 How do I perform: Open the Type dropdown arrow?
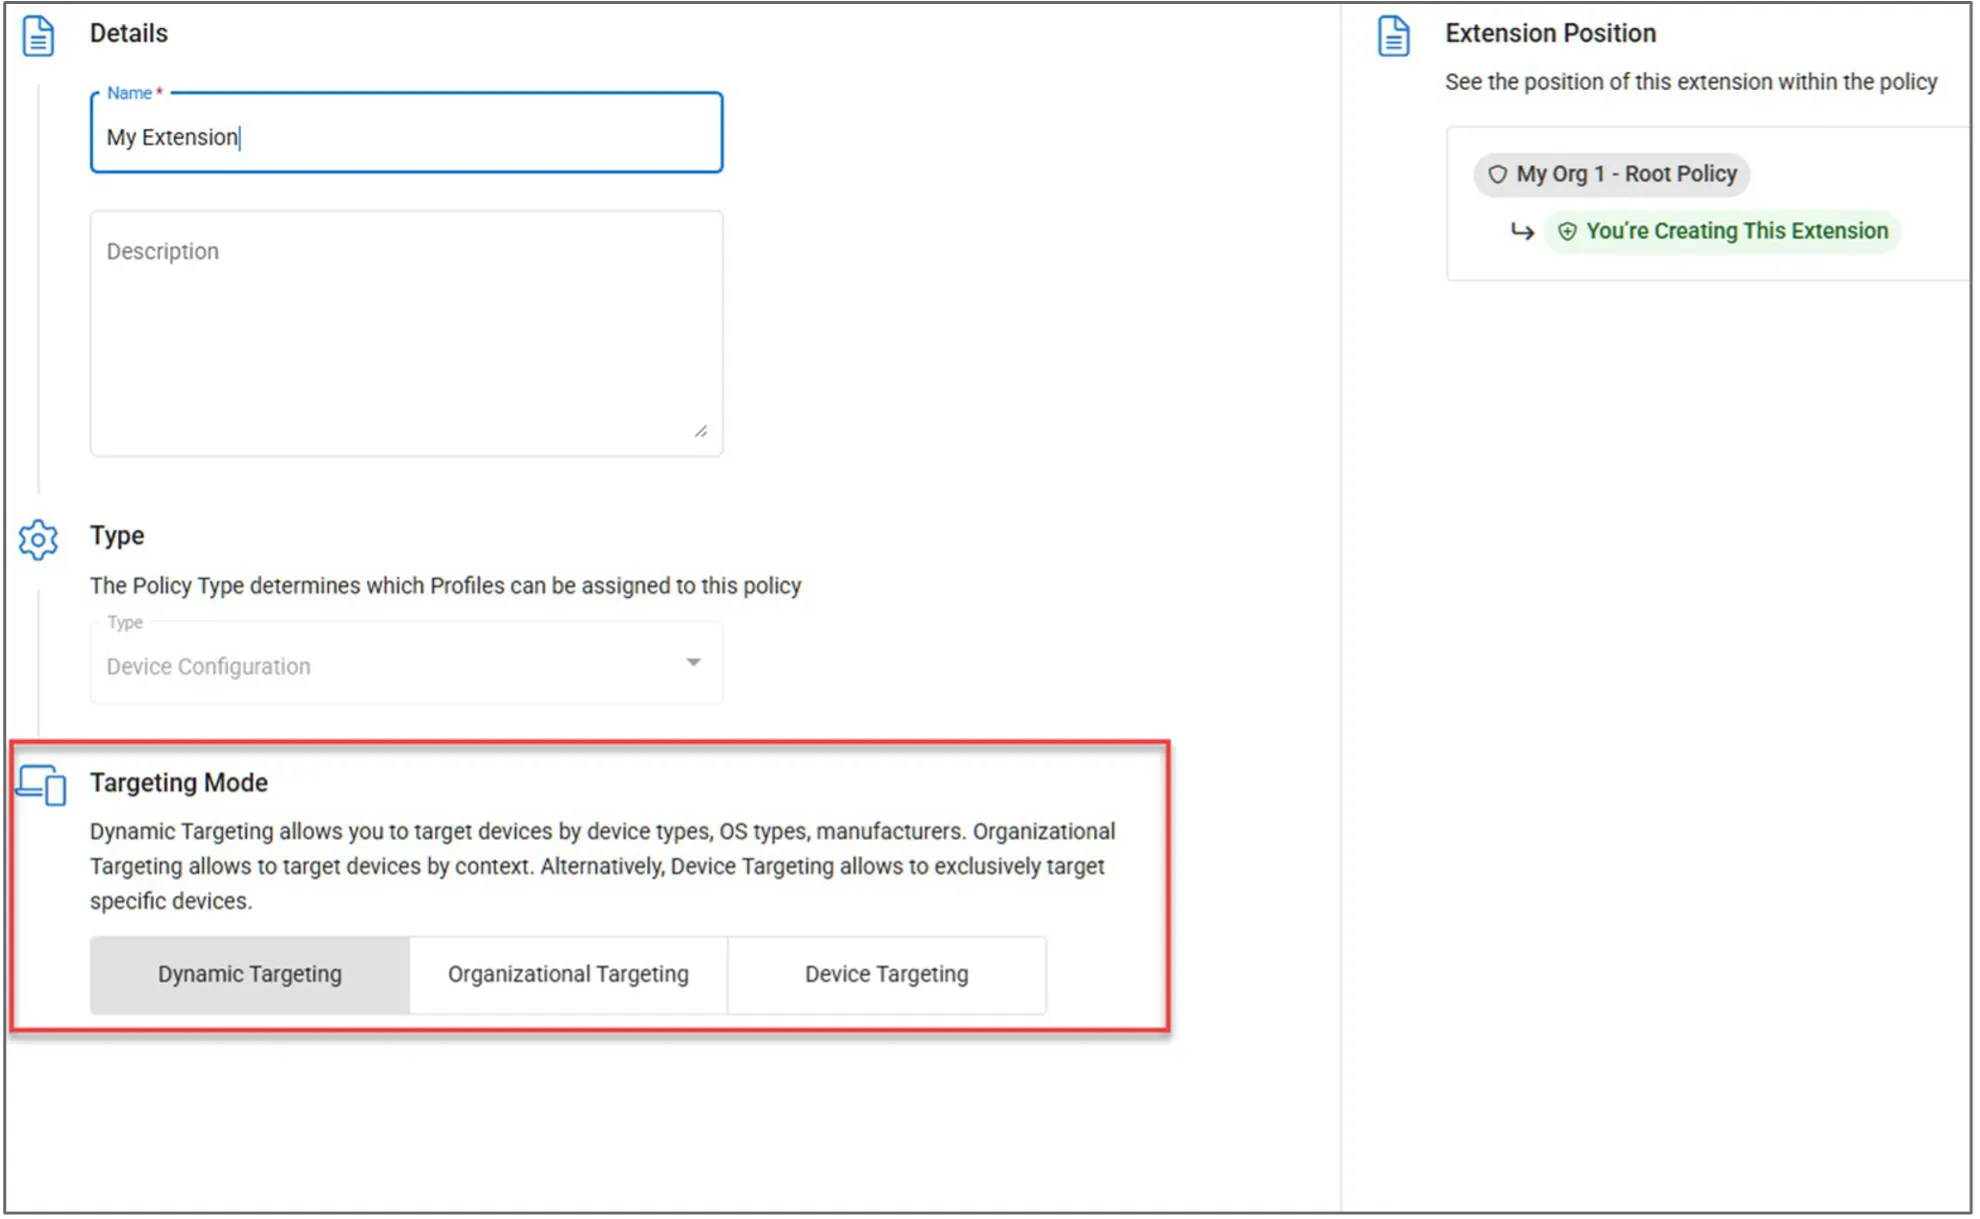693,662
